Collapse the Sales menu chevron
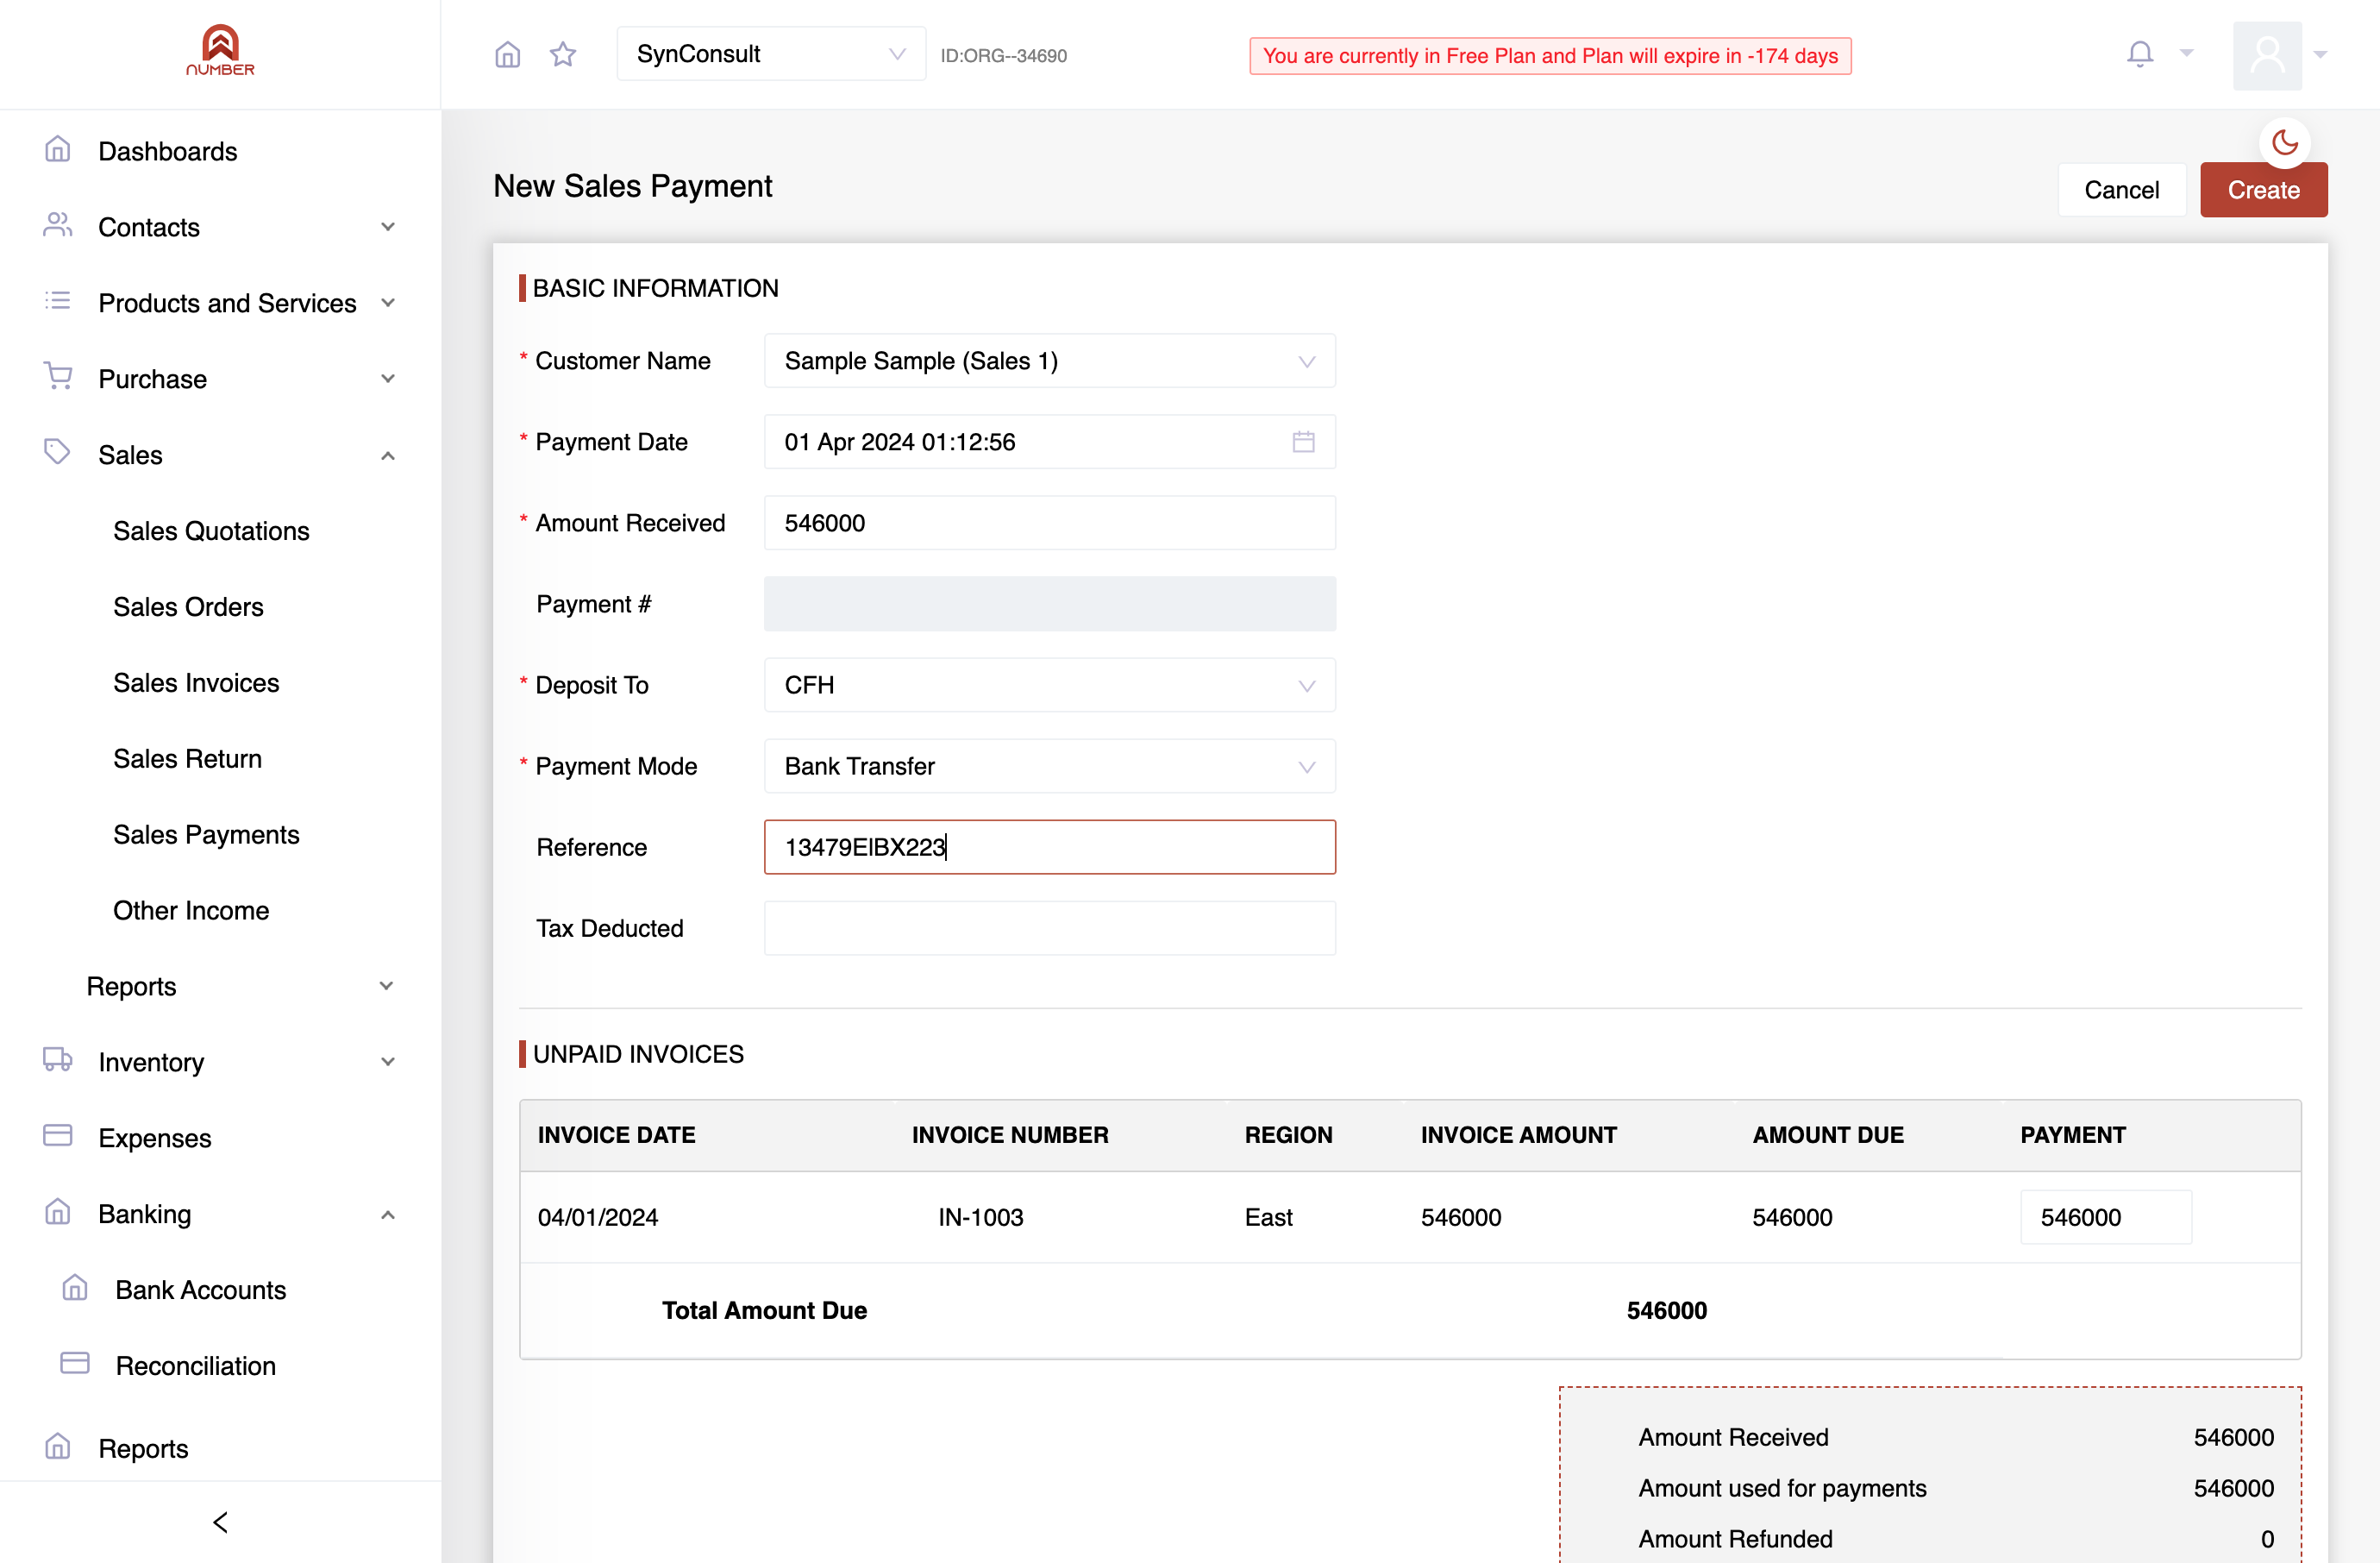The width and height of the screenshot is (2380, 1563). [x=388, y=456]
